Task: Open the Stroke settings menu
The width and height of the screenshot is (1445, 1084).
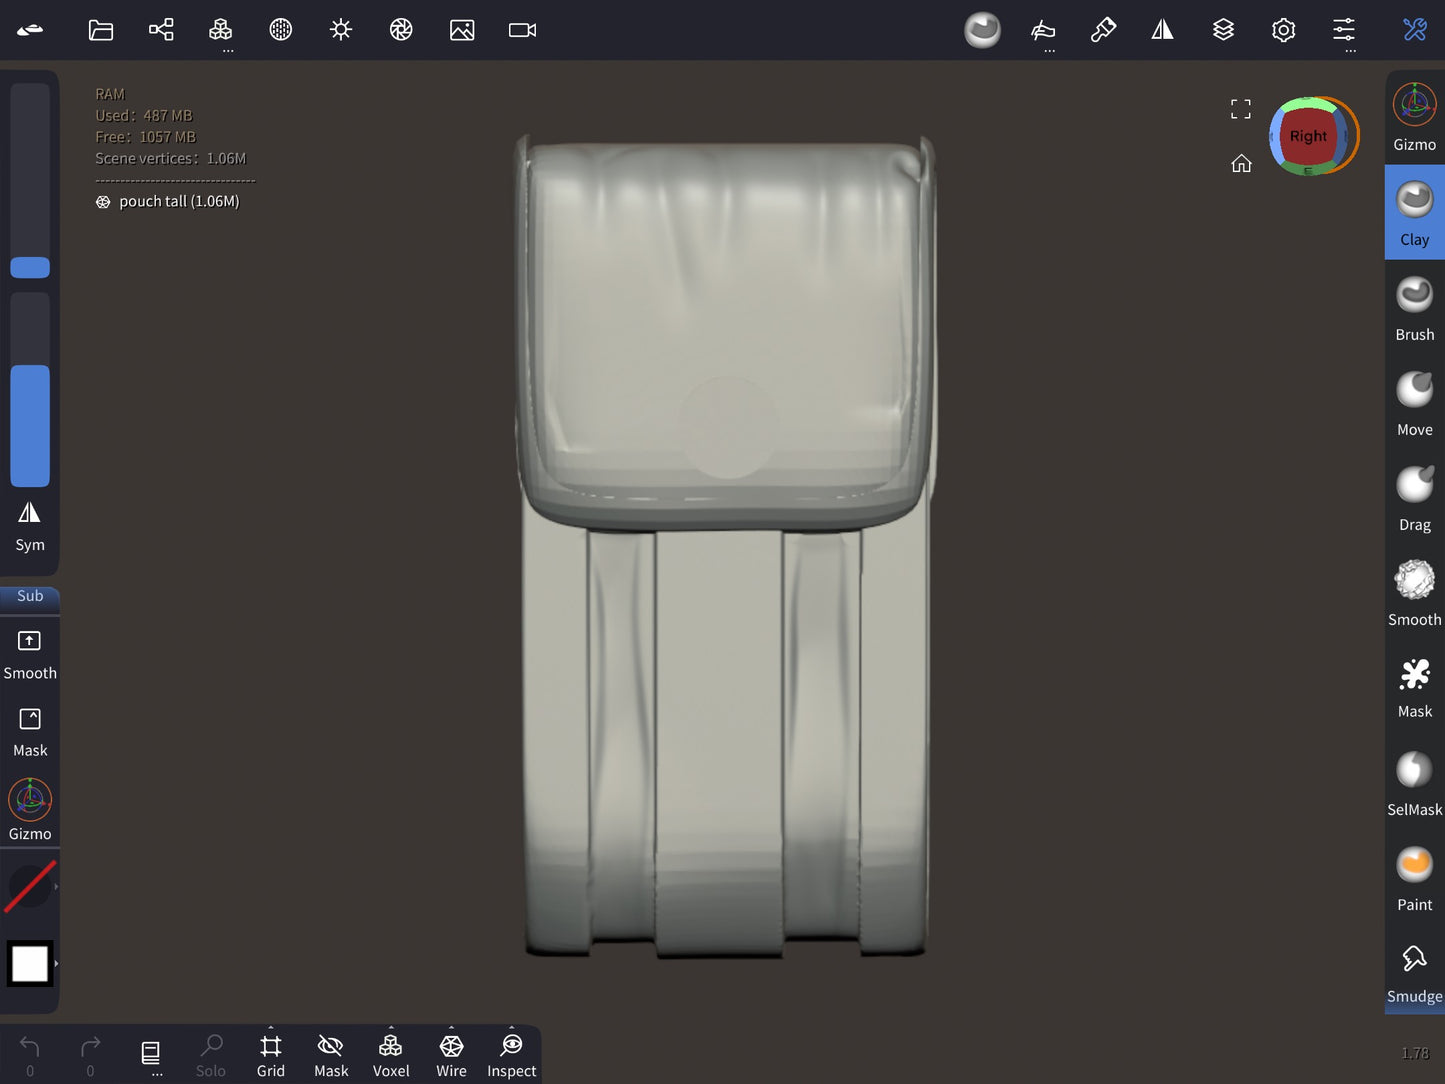Action: (x=1043, y=30)
